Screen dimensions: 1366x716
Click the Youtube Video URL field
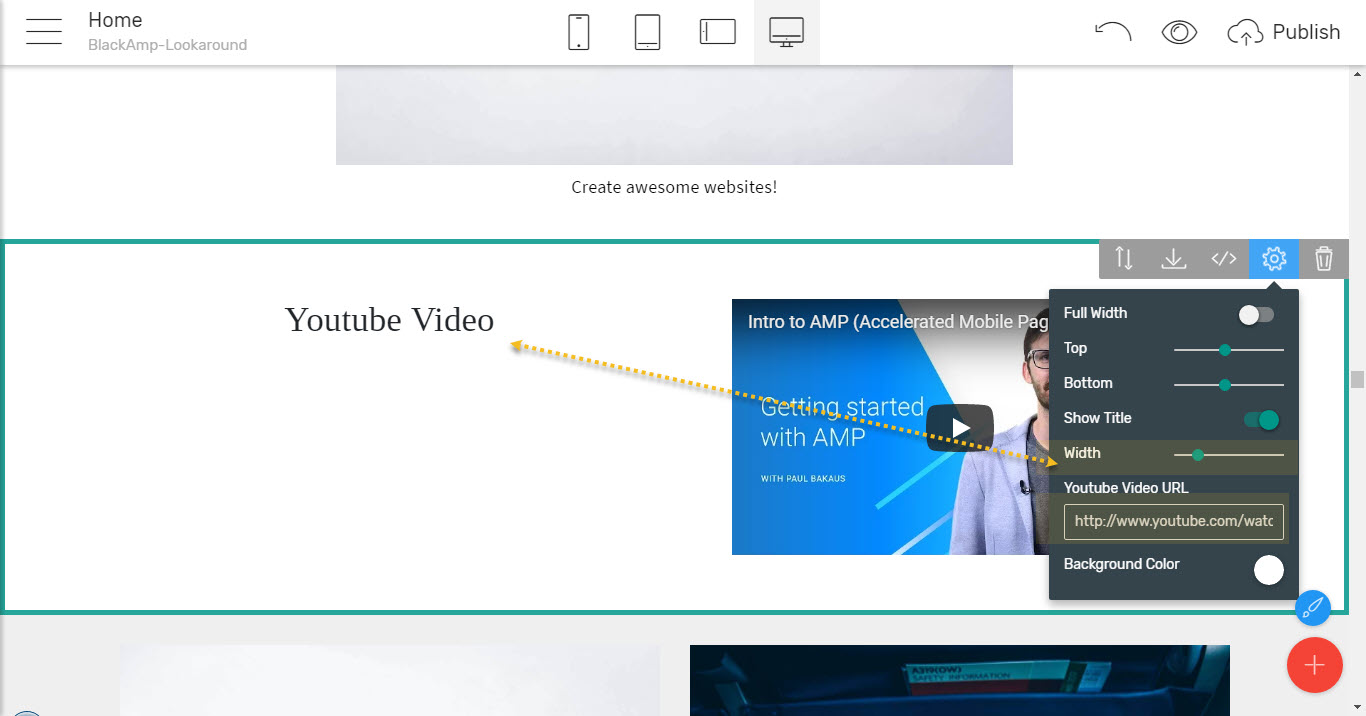(1173, 521)
